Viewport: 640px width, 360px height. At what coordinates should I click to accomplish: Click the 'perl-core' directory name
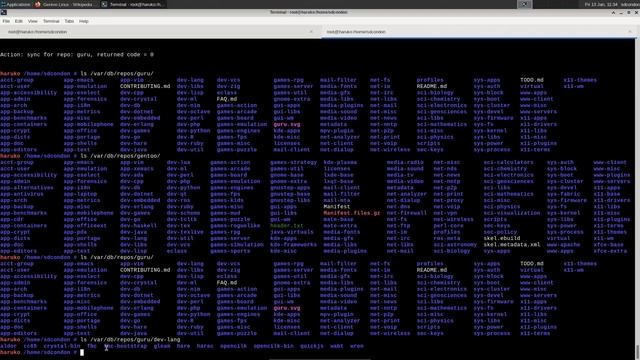coord(449,226)
